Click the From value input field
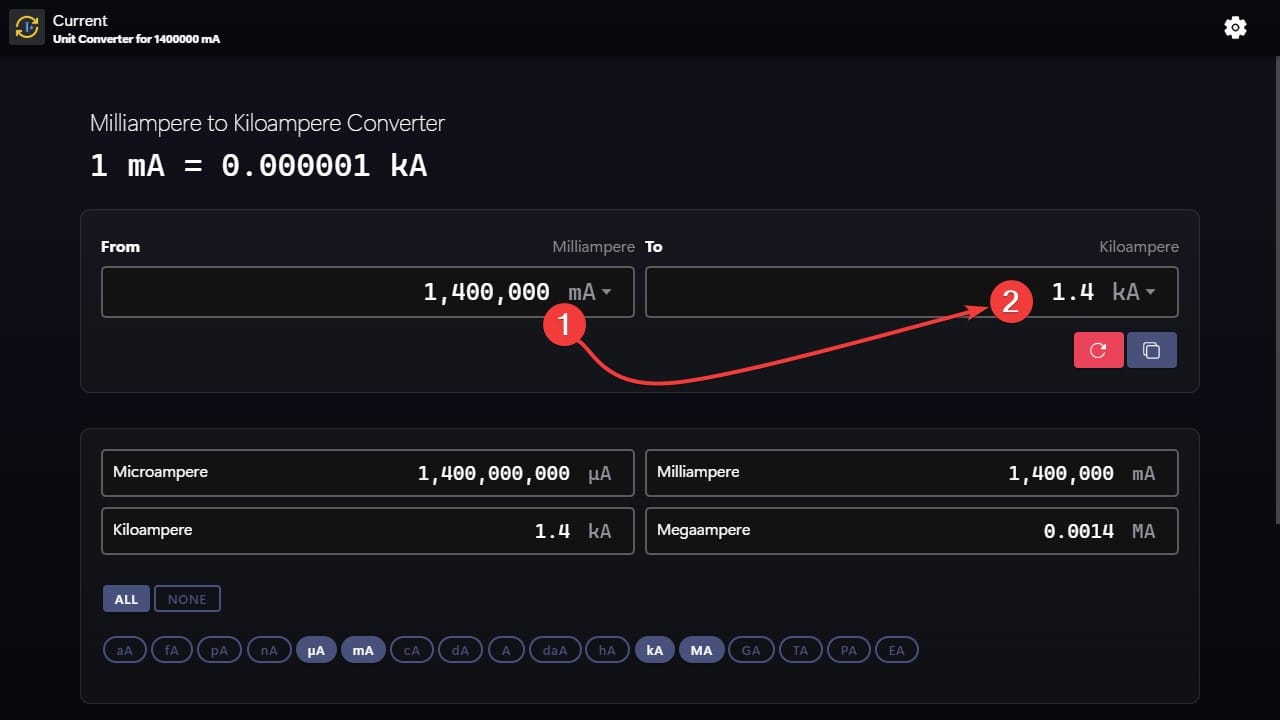Viewport: 1280px width, 720px height. (x=330, y=292)
